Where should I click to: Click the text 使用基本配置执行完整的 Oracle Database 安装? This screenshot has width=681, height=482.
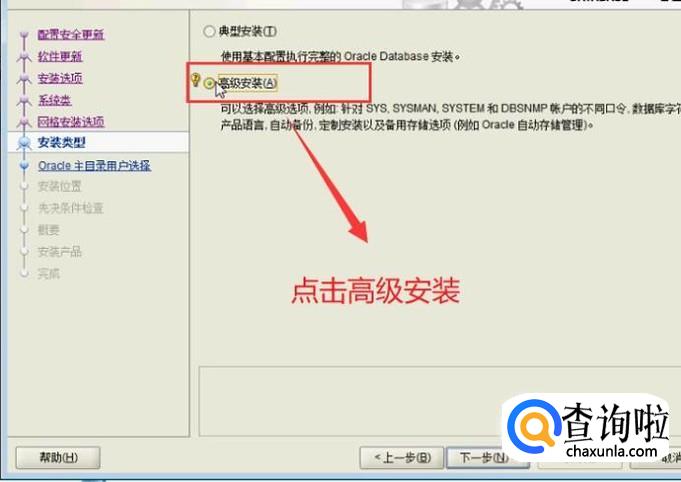[x=340, y=56]
